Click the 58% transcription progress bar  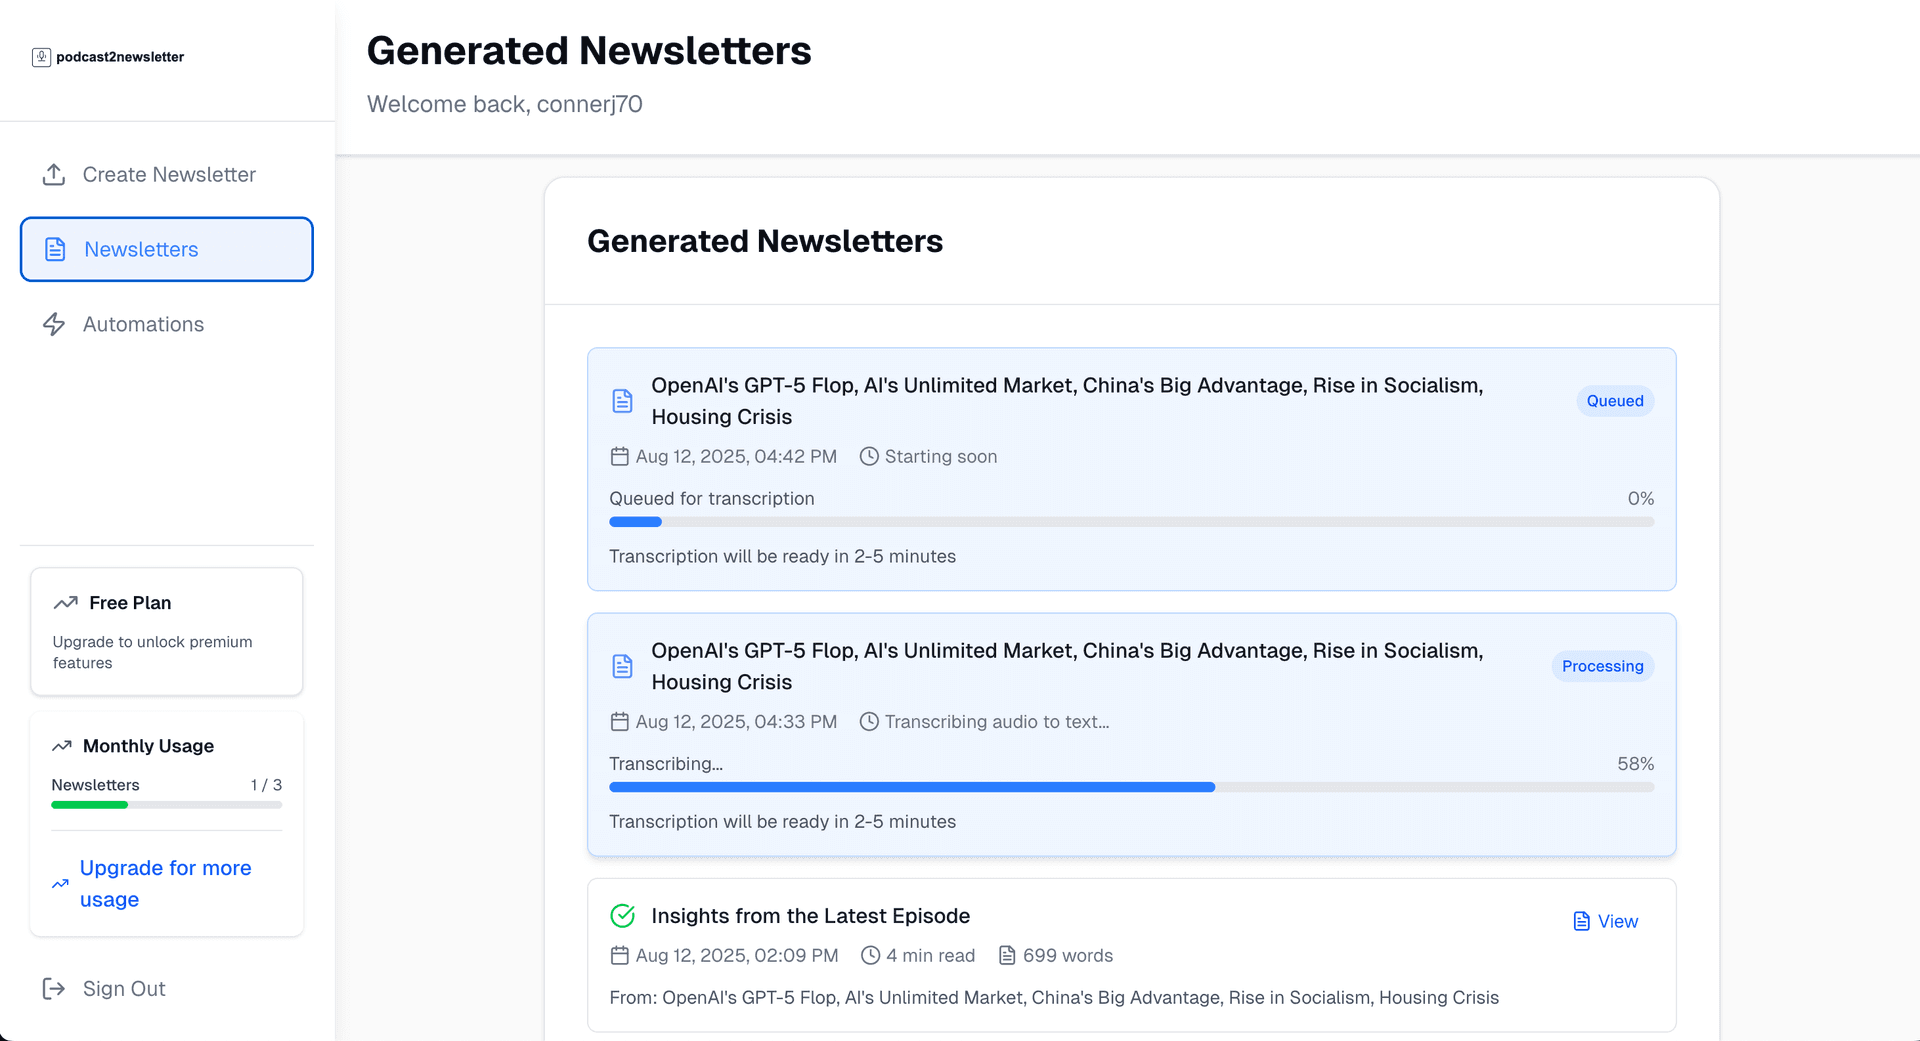[1130, 787]
